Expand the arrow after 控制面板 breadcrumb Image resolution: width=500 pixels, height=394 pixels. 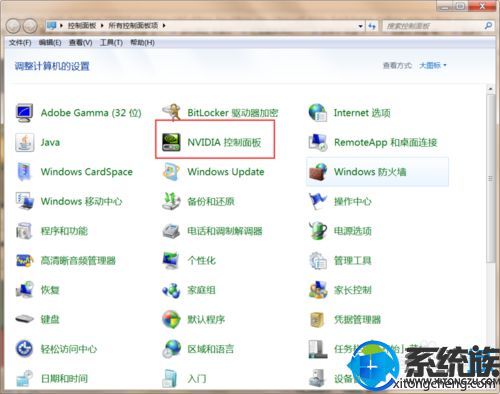click(x=102, y=25)
